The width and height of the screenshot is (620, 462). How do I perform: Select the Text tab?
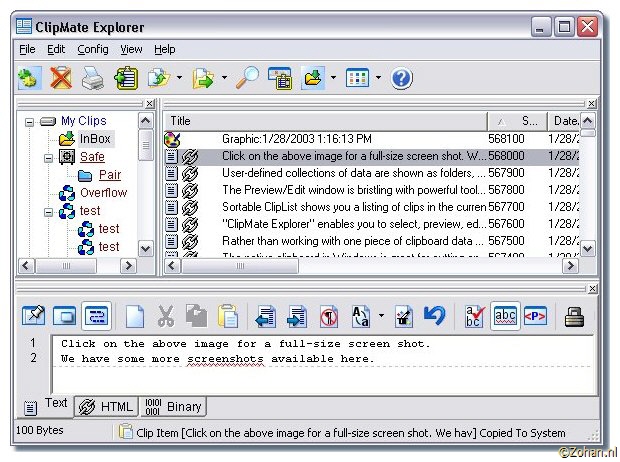click(x=46, y=405)
